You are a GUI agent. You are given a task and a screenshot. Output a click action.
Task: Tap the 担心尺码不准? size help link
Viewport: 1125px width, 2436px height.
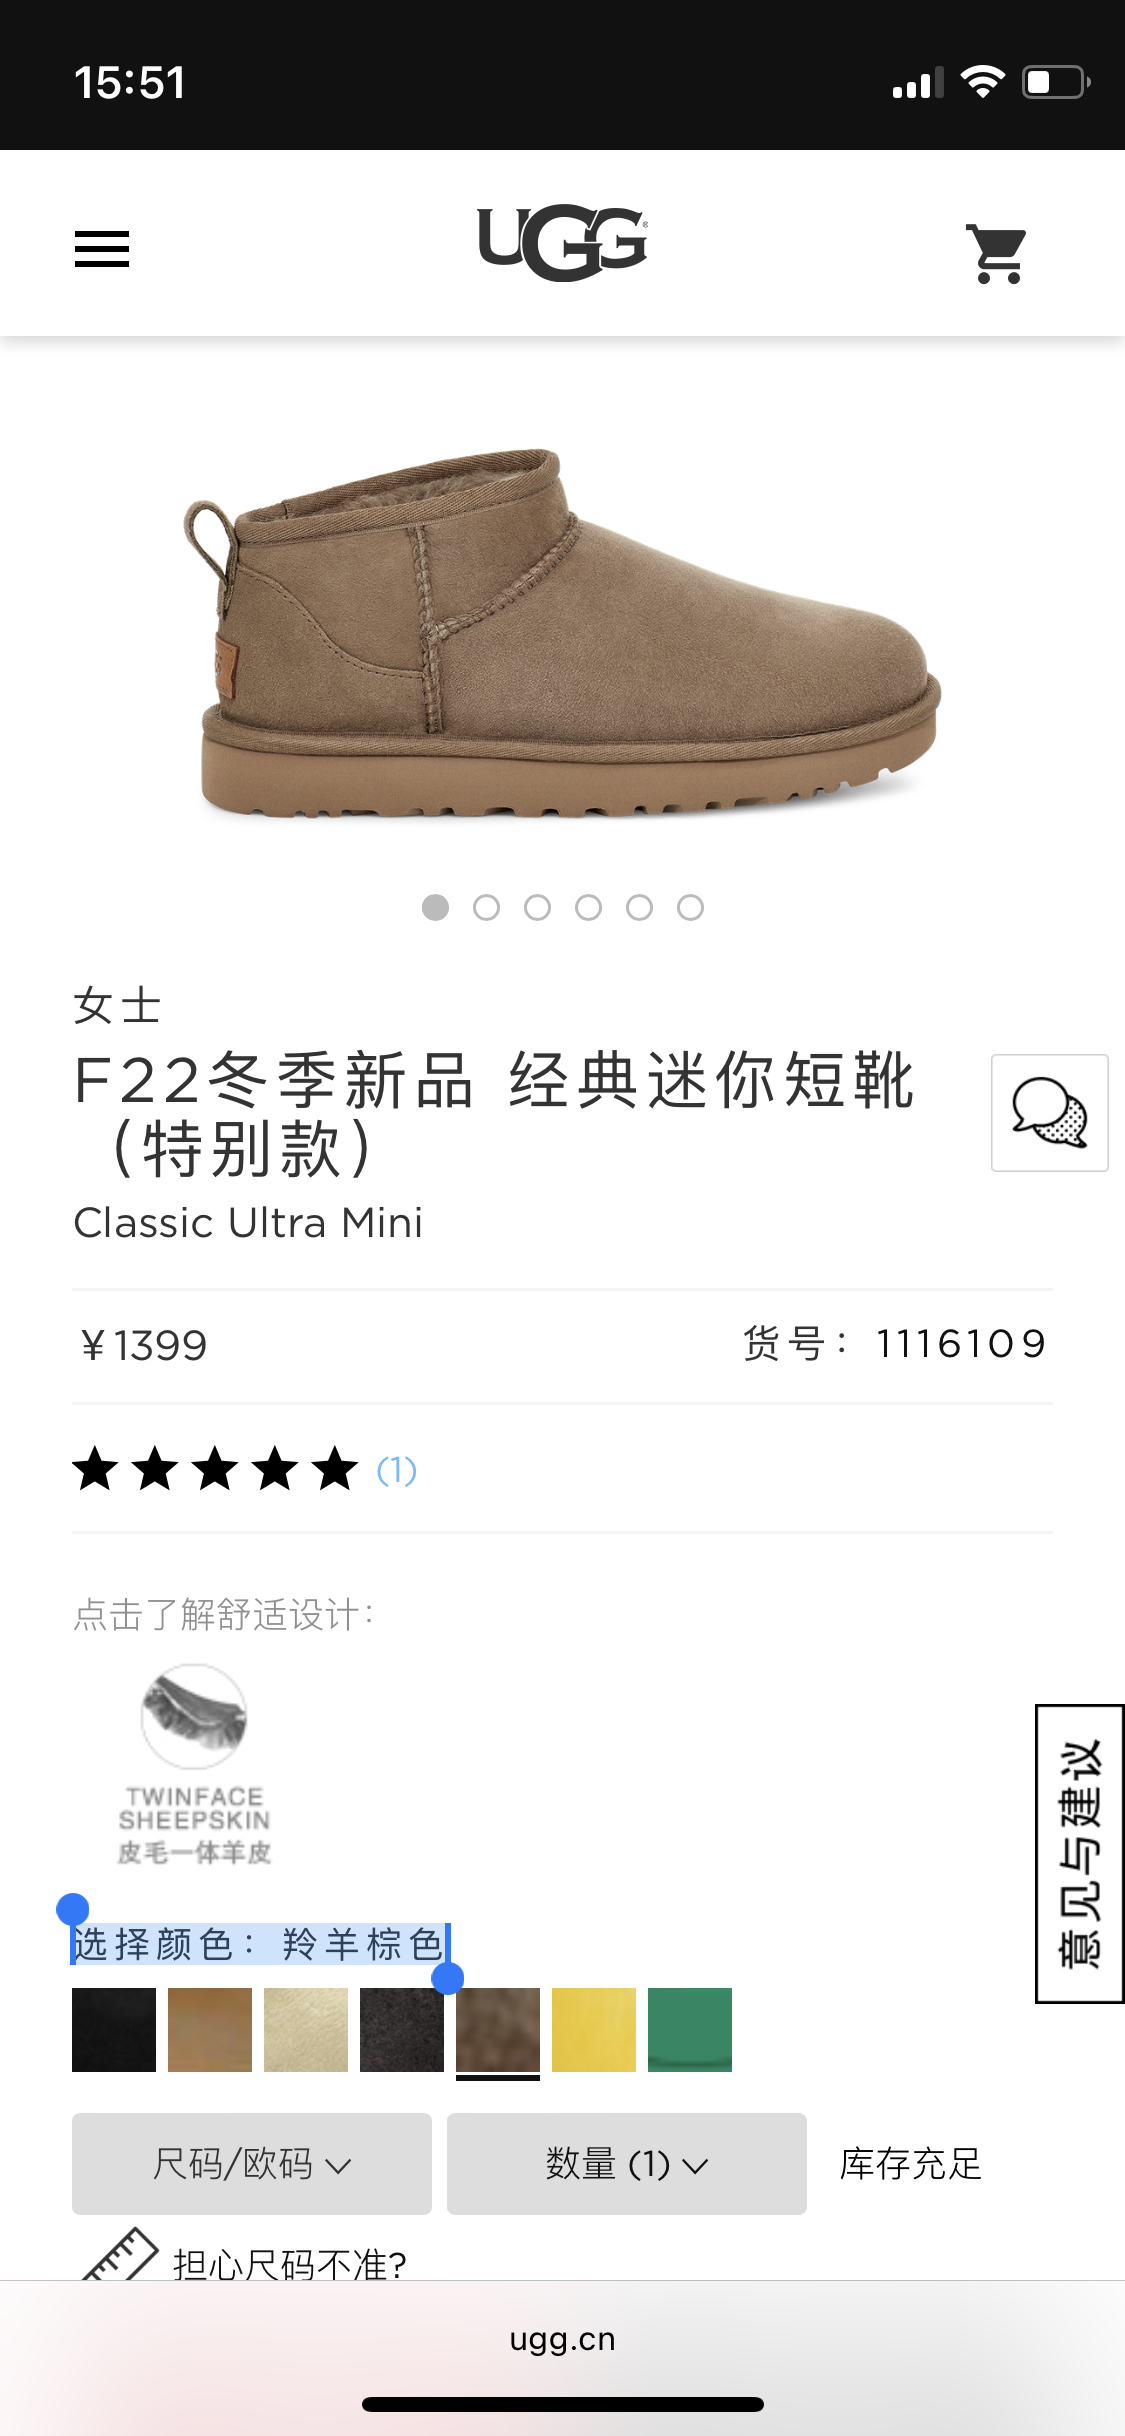(x=290, y=2263)
